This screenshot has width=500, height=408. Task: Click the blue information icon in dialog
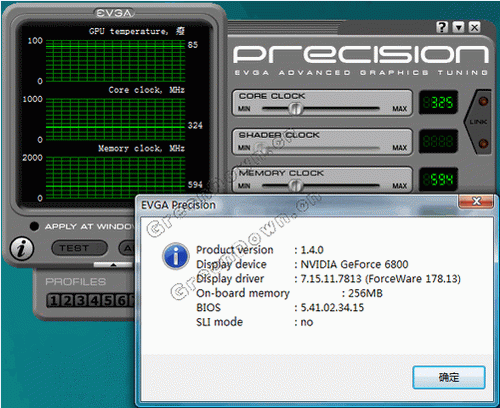coord(176,256)
